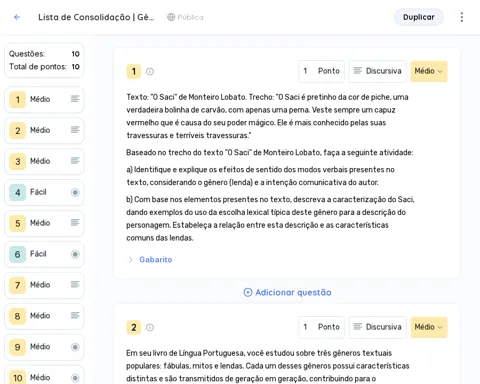Click the lines icon in question 2 Discursiva
The height and width of the screenshot is (384, 480).
tap(358, 327)
